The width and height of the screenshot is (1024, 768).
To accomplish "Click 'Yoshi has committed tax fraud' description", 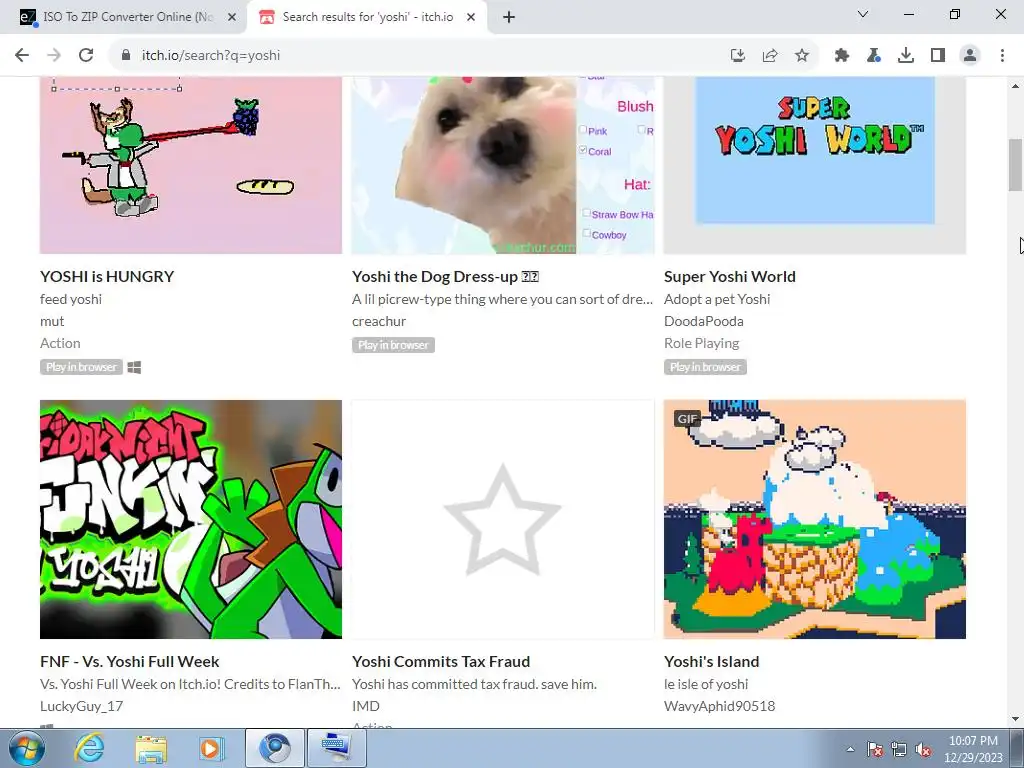I will (474, 684).
